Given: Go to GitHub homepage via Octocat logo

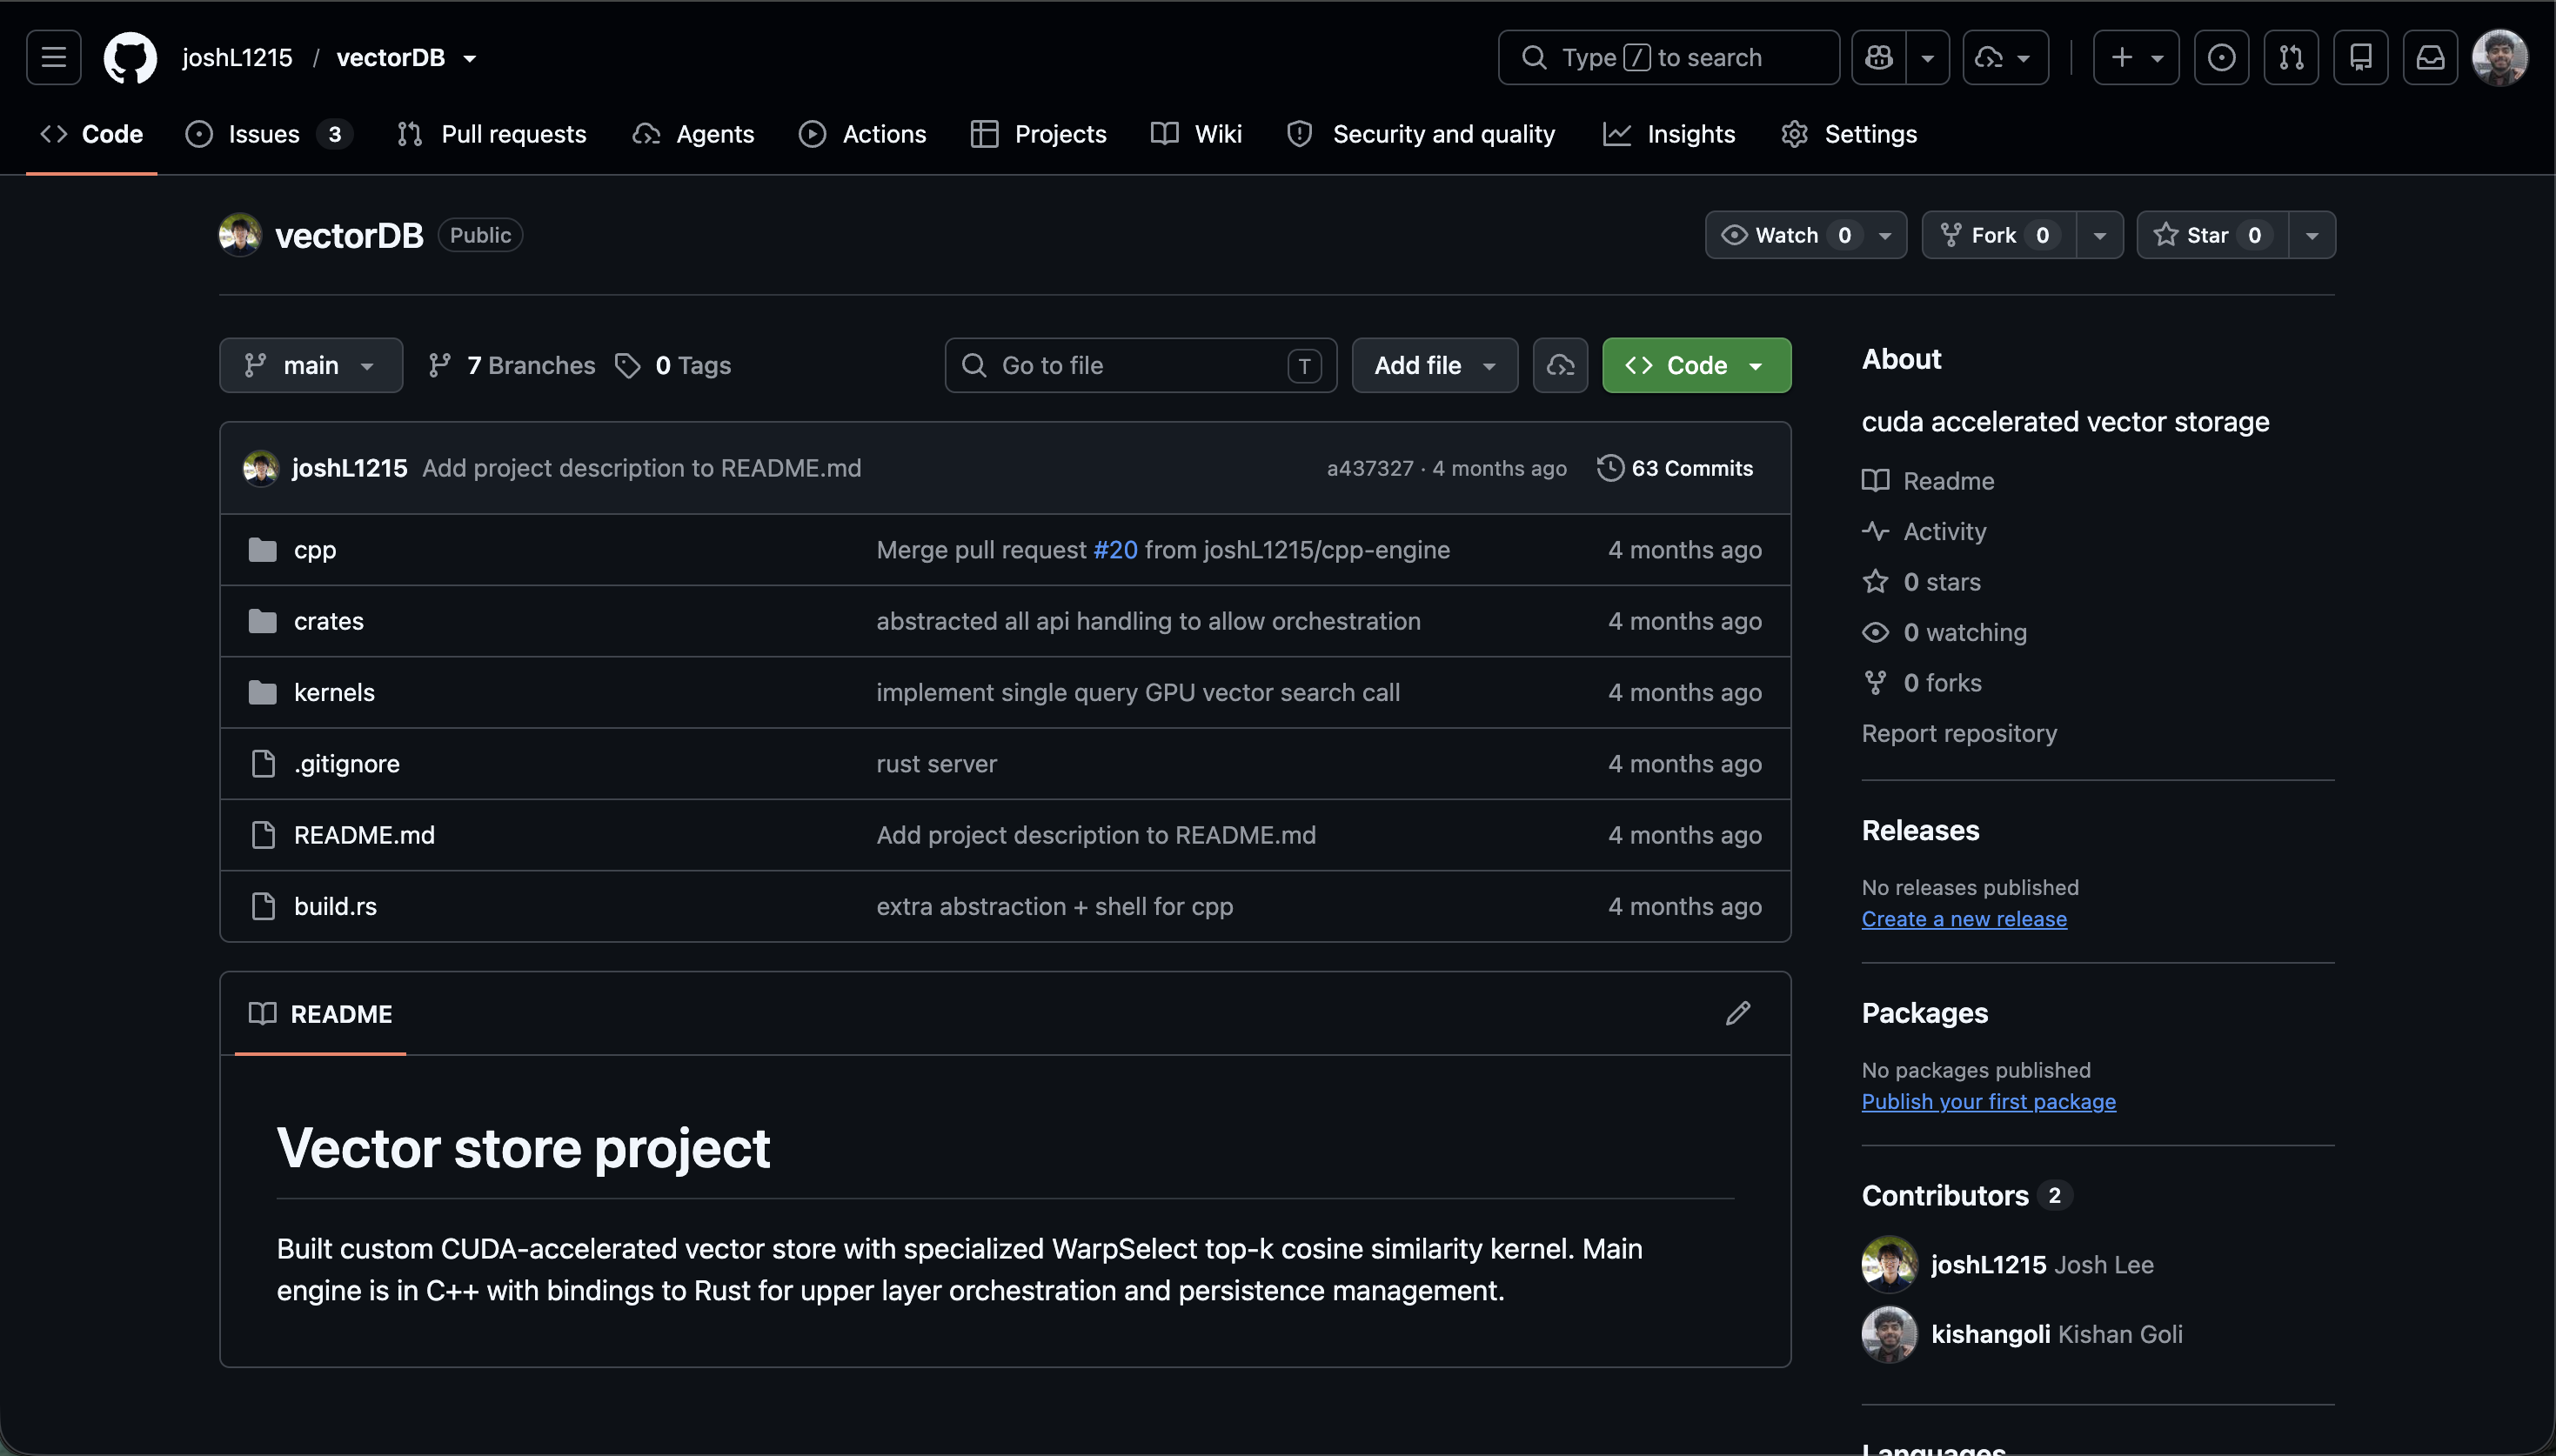Looking at the screenshot, I should [131, 57].
